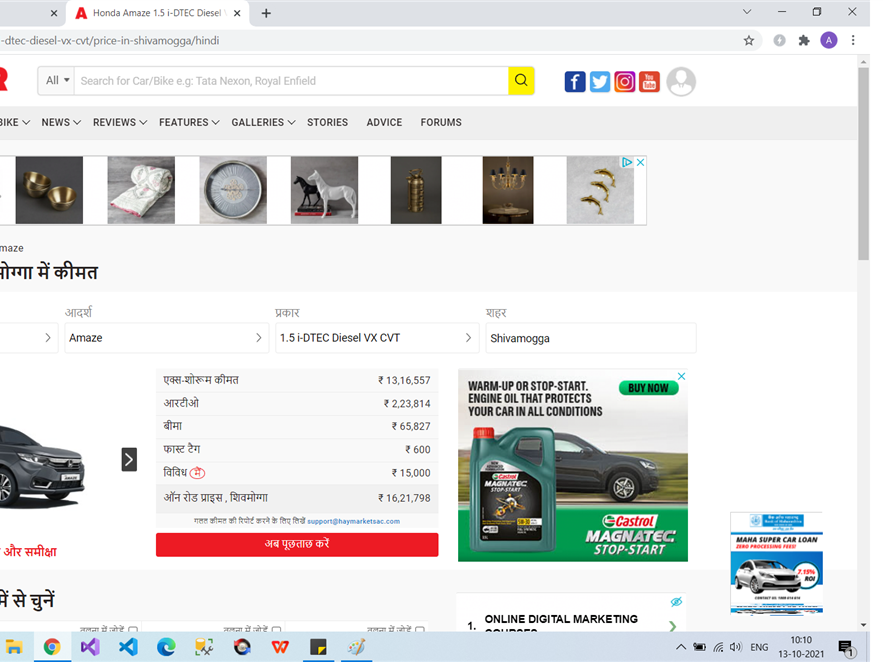Image resolution: width=883 pixels, height=662 pixels.
Task: Expand the All search category dropdown
Action: click(57, 81)
